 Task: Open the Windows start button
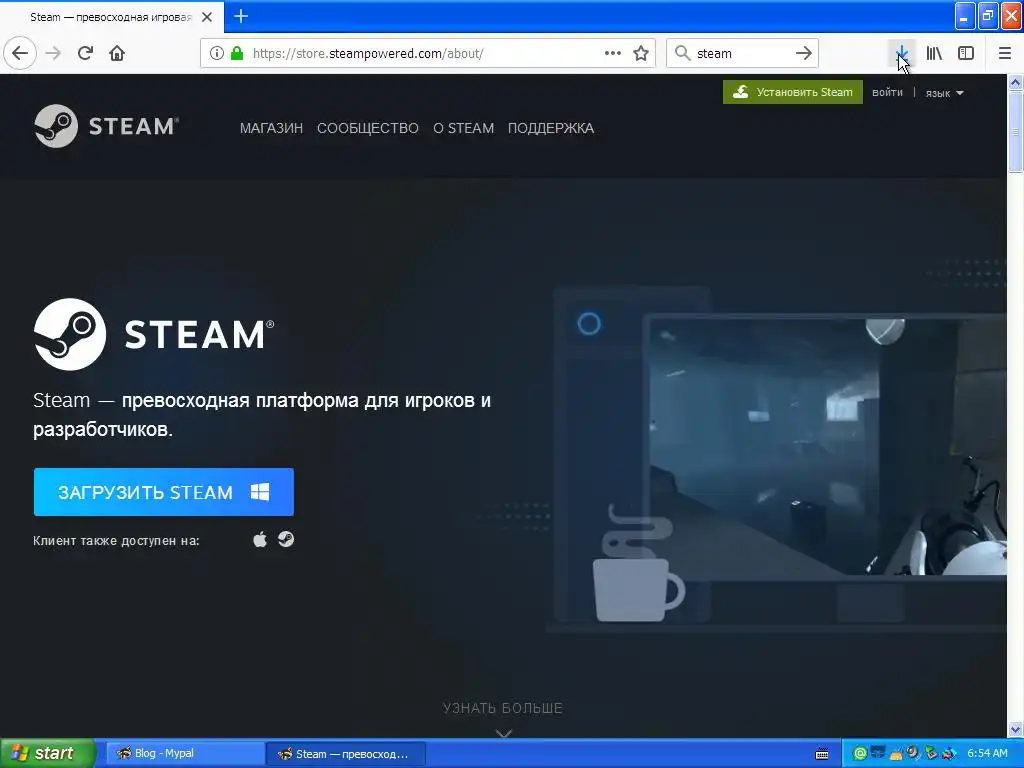pyautogui.click(x=46, y=753)
